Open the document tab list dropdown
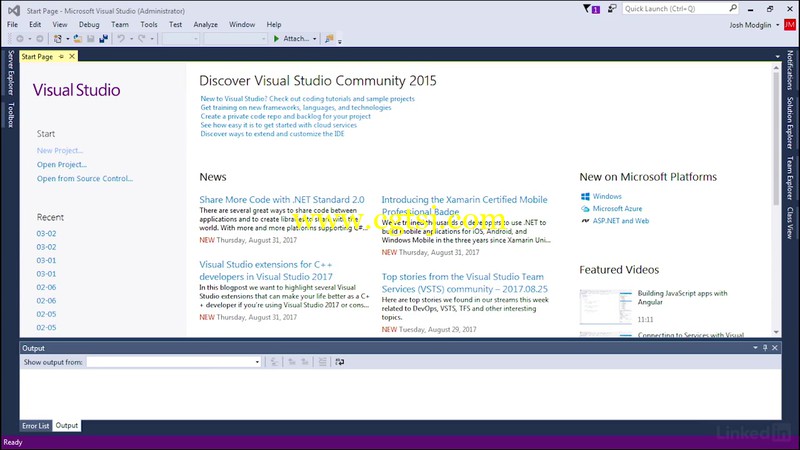Image resolution: width=800 pixels, height=450 pixels. [778, 57]
